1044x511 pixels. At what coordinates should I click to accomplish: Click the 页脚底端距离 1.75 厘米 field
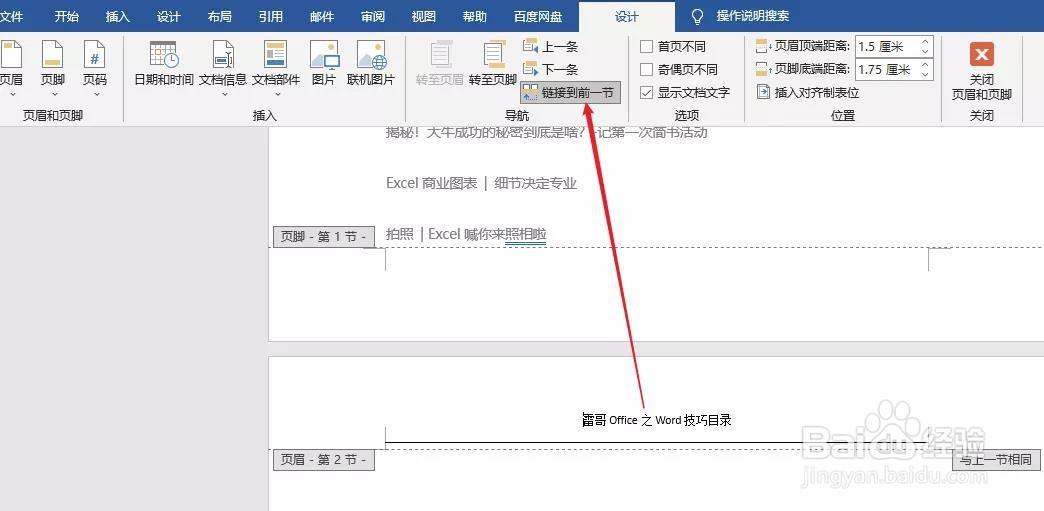pyautogui.click(x=888, y=69)
